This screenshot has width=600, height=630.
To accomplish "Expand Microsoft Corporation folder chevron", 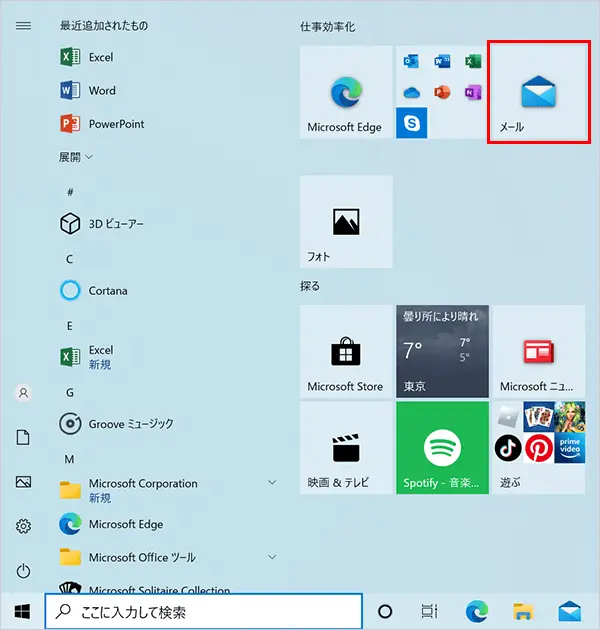I will tap(272, 482).
